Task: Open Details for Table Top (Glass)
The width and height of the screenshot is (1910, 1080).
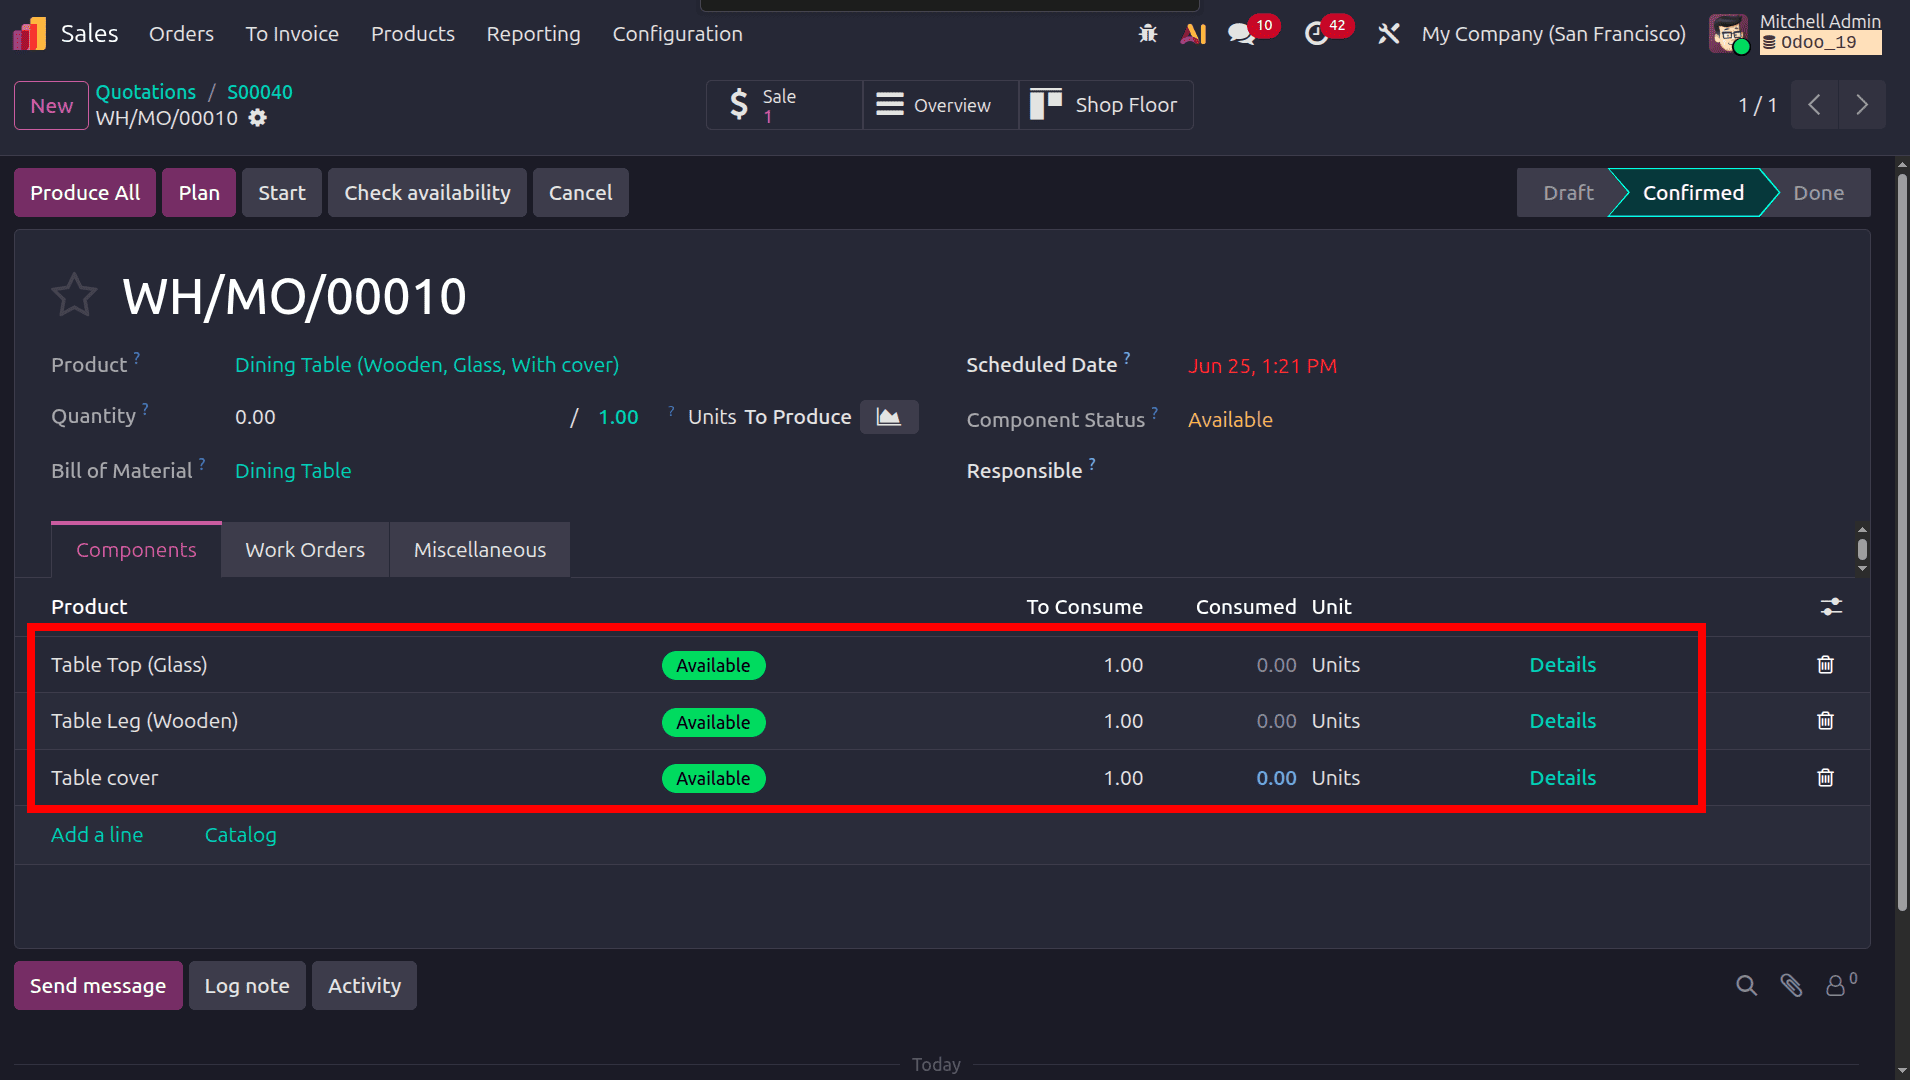Action: [x=1563, y=665]
